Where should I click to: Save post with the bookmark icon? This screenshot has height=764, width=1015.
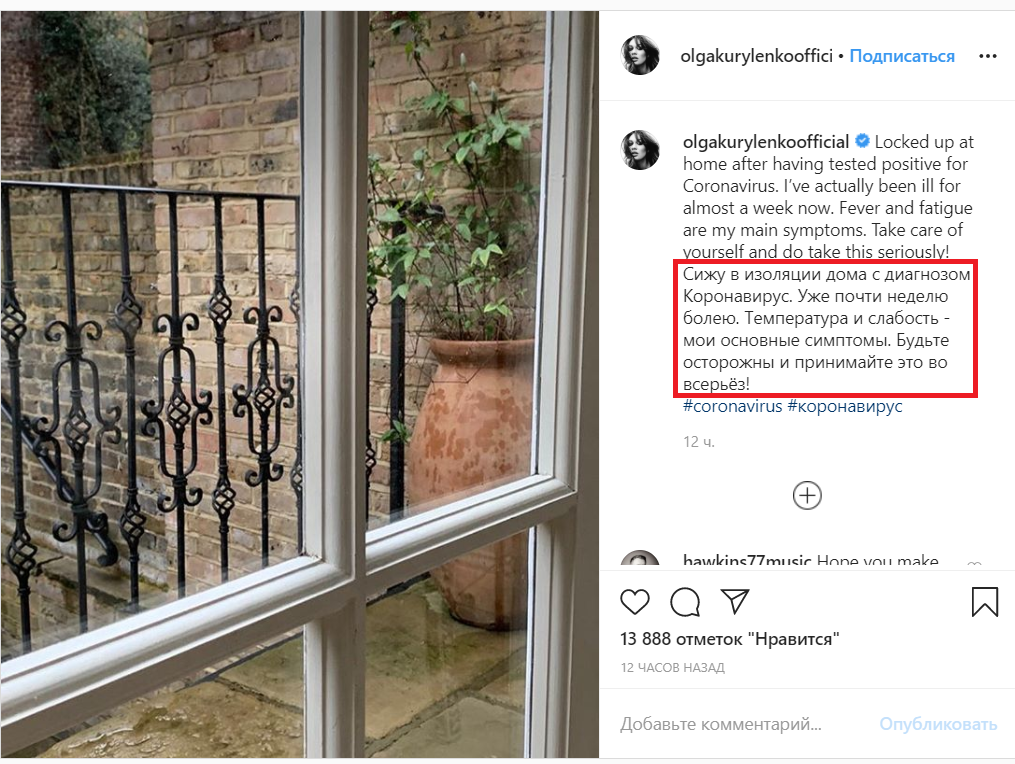click(x=985, y=601)
